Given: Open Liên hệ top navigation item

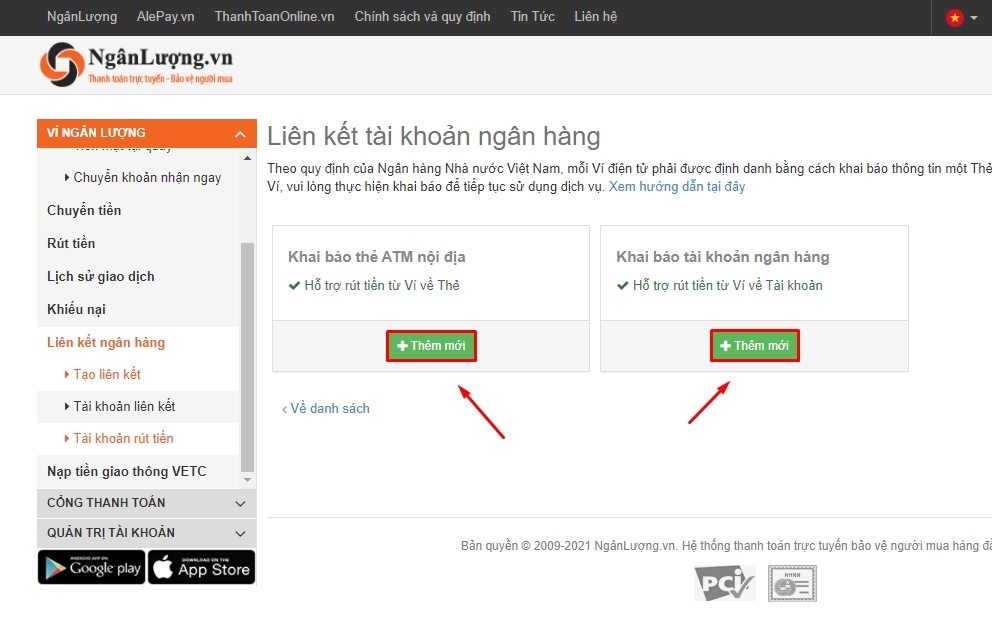Looking at the screenshot, I should 595,16.
